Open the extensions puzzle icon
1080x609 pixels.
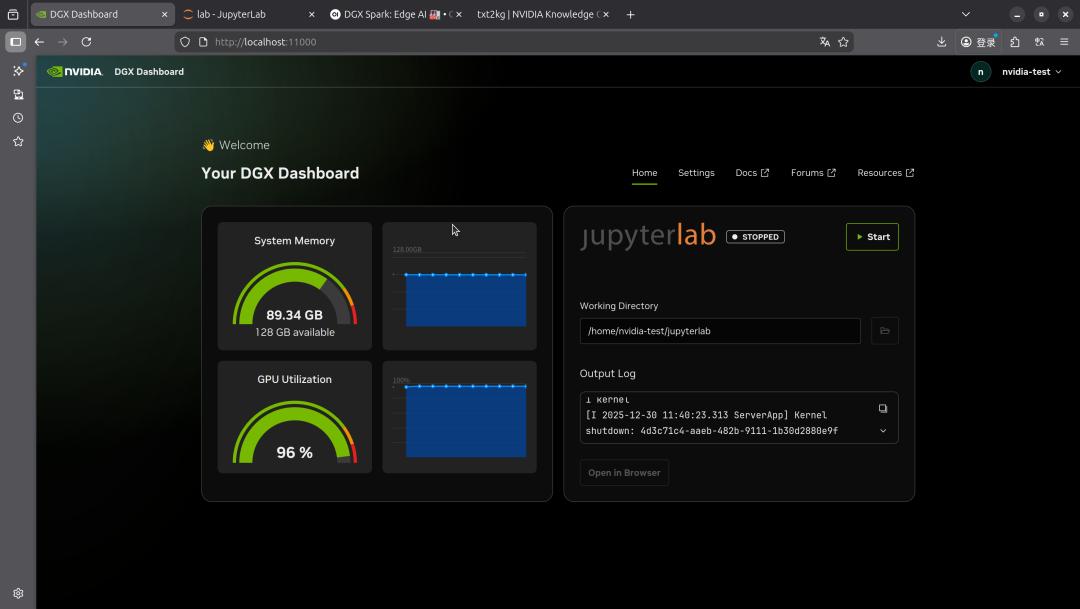(1015, 42)
